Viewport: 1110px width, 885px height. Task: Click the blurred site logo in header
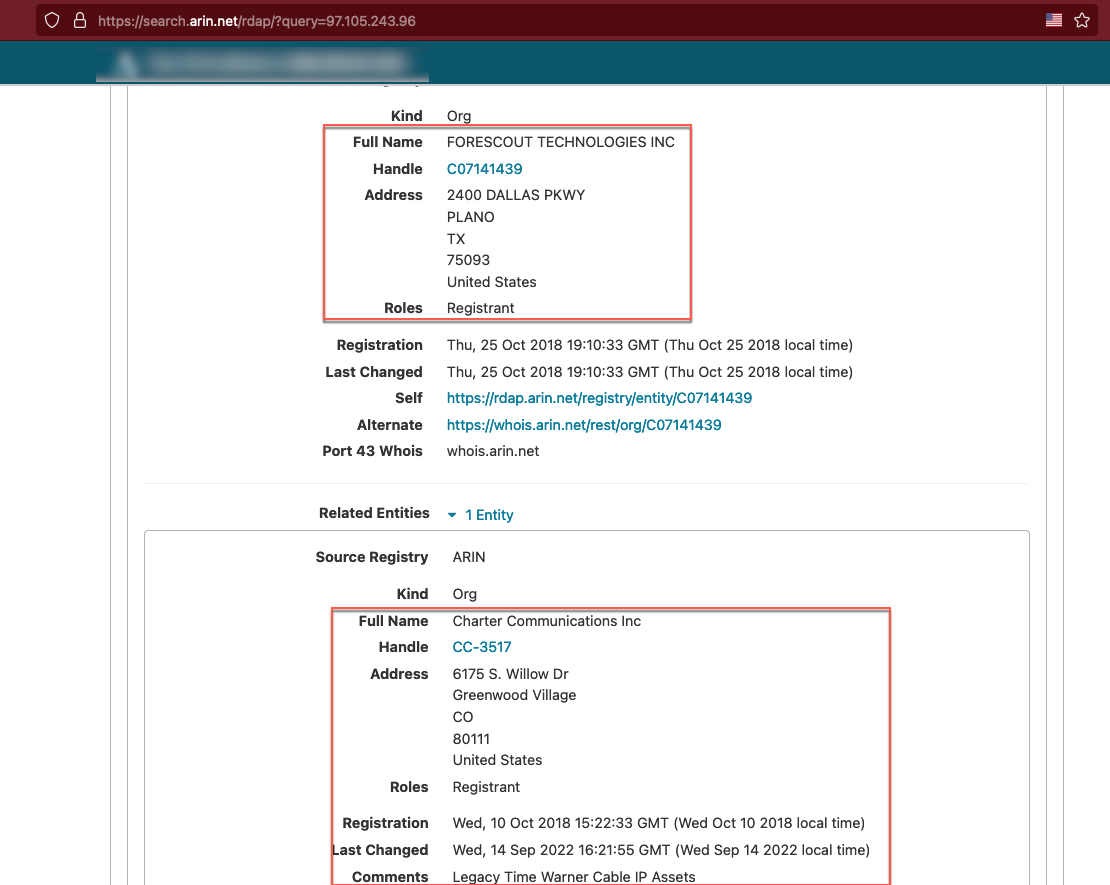(x=262, y=63)
